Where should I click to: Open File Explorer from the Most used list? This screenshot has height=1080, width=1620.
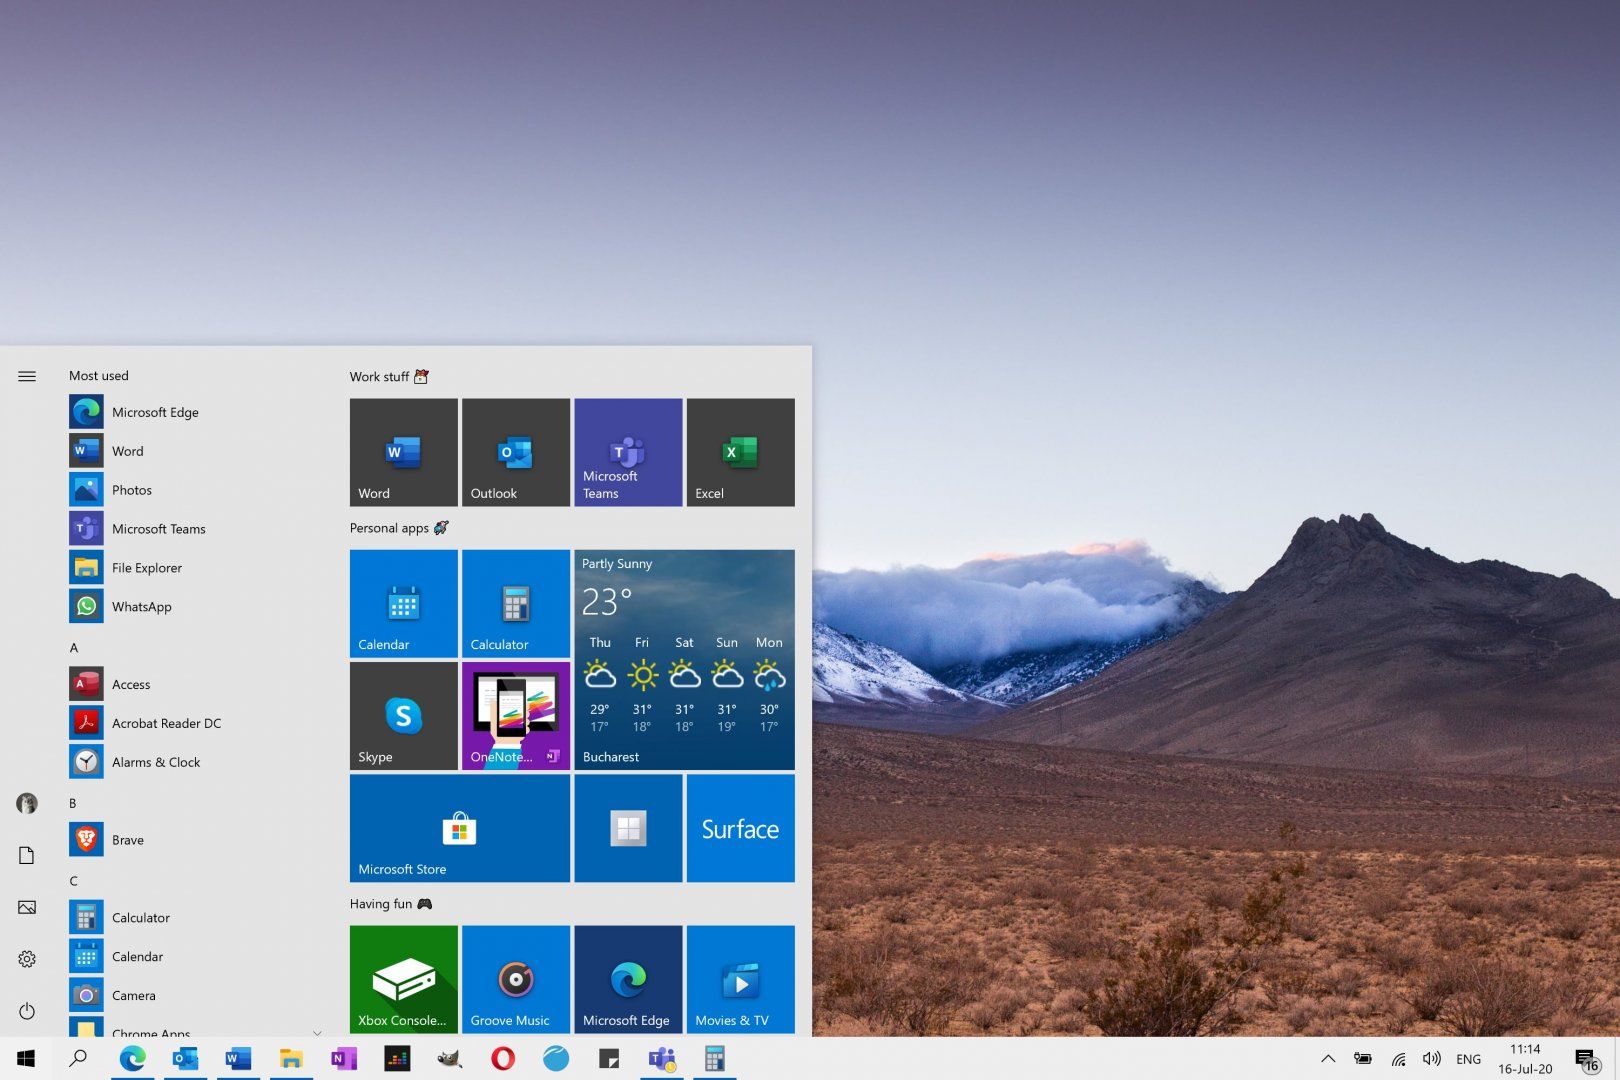[195, 568]
